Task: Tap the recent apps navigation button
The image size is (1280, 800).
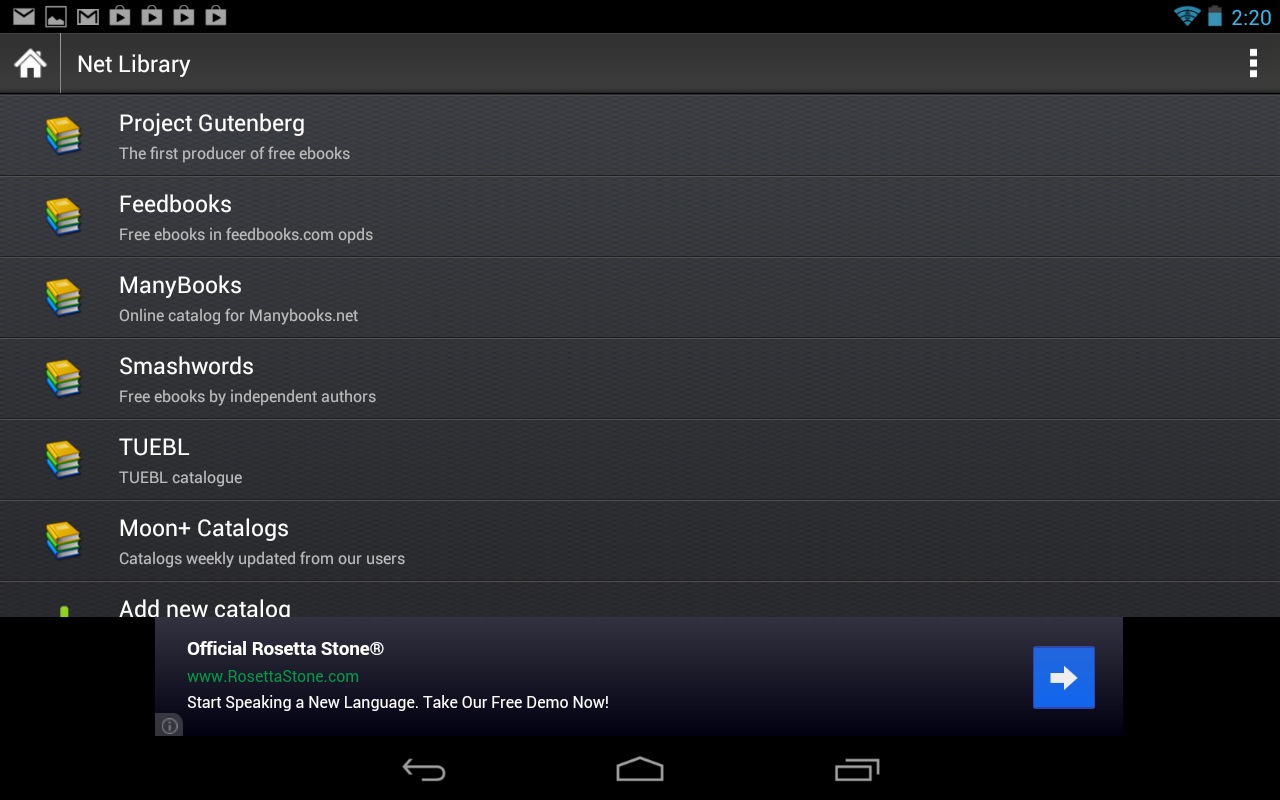Action: pyautogui.click(x=857, y=769)
